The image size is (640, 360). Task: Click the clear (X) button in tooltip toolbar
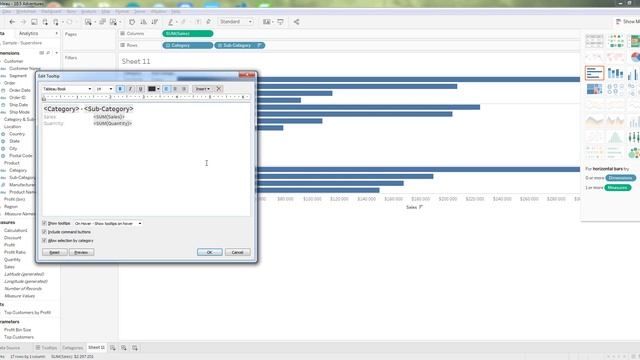(219, 89)
